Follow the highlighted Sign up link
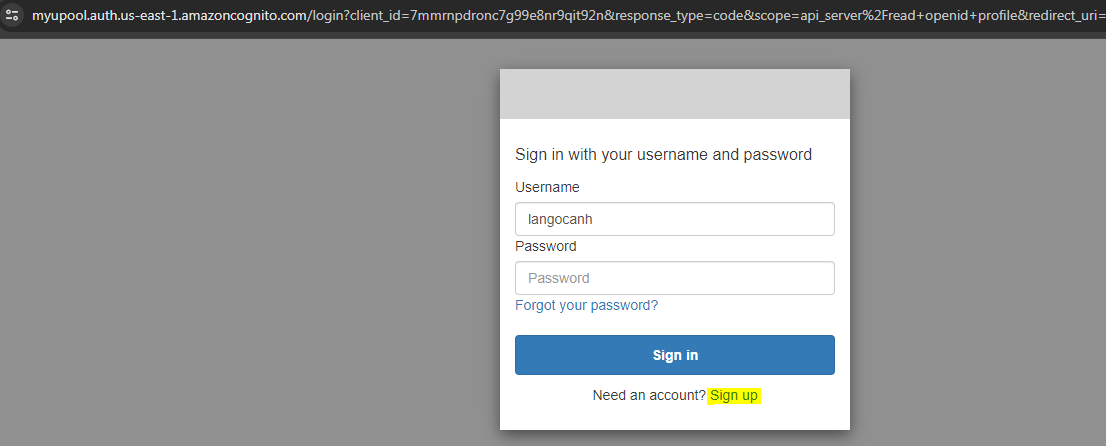Viewport: 1106px width, 446px height. pyautogui.click(x=734, y=395)
